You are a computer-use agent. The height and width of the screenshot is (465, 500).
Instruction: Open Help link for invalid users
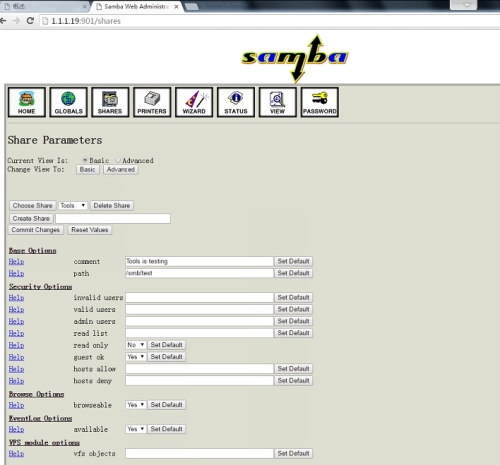[x=16, y=298]
